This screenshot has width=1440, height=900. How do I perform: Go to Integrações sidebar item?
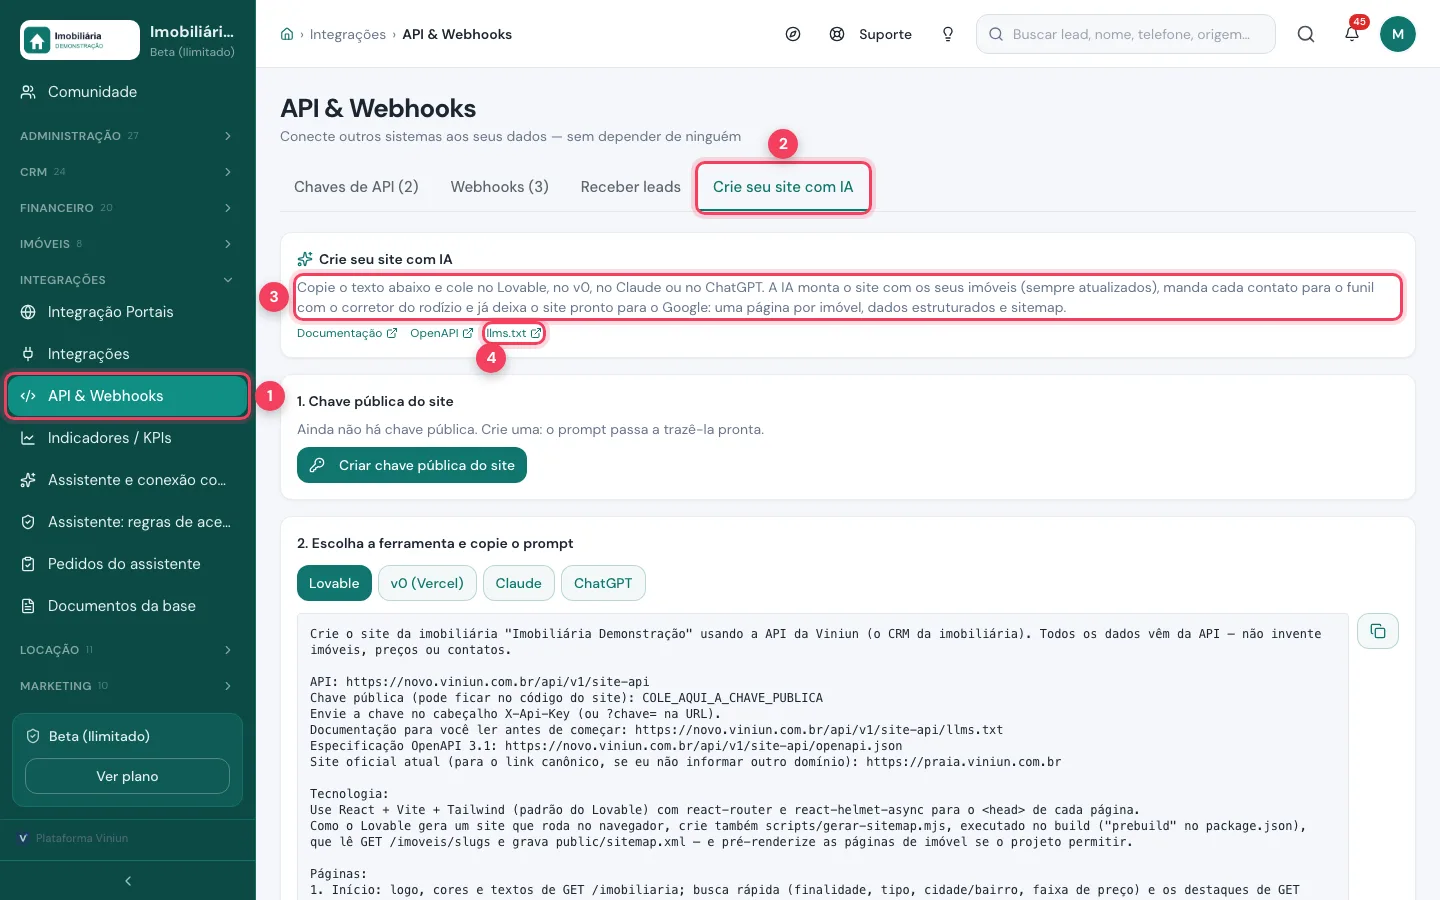coord(128,354)
